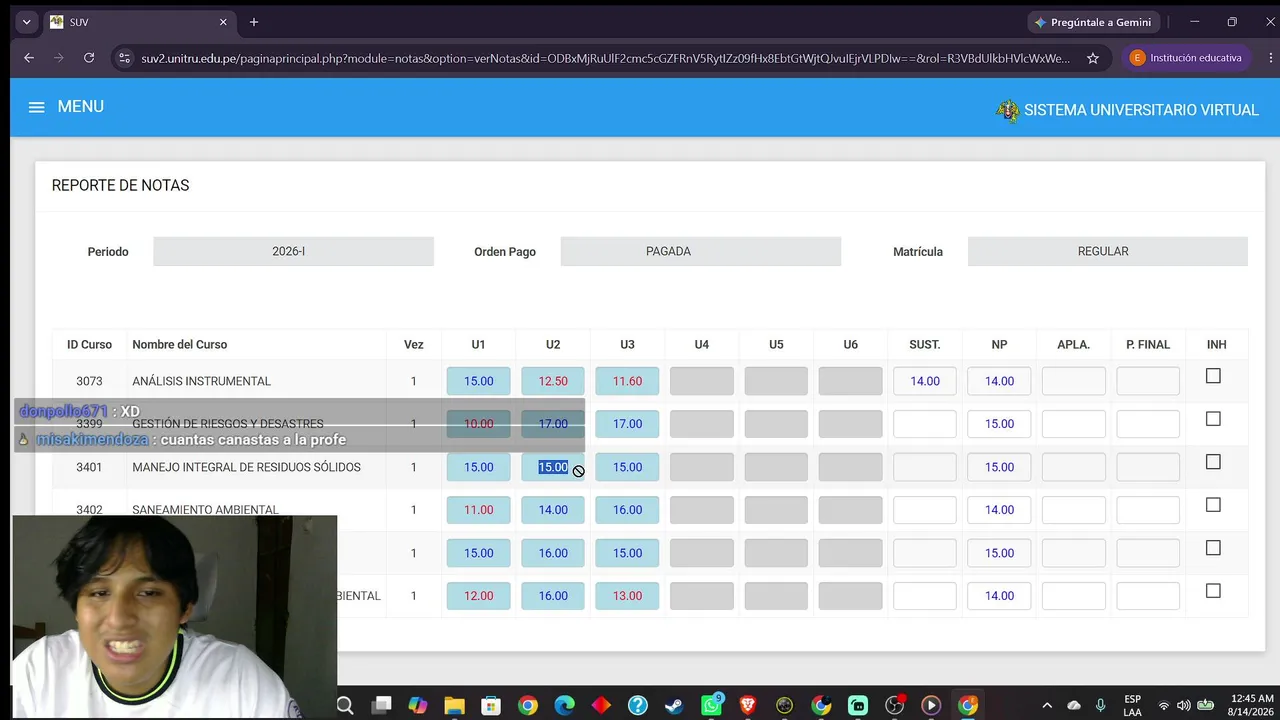Open Wi-Fi network tray icon

pos(1163,706)
